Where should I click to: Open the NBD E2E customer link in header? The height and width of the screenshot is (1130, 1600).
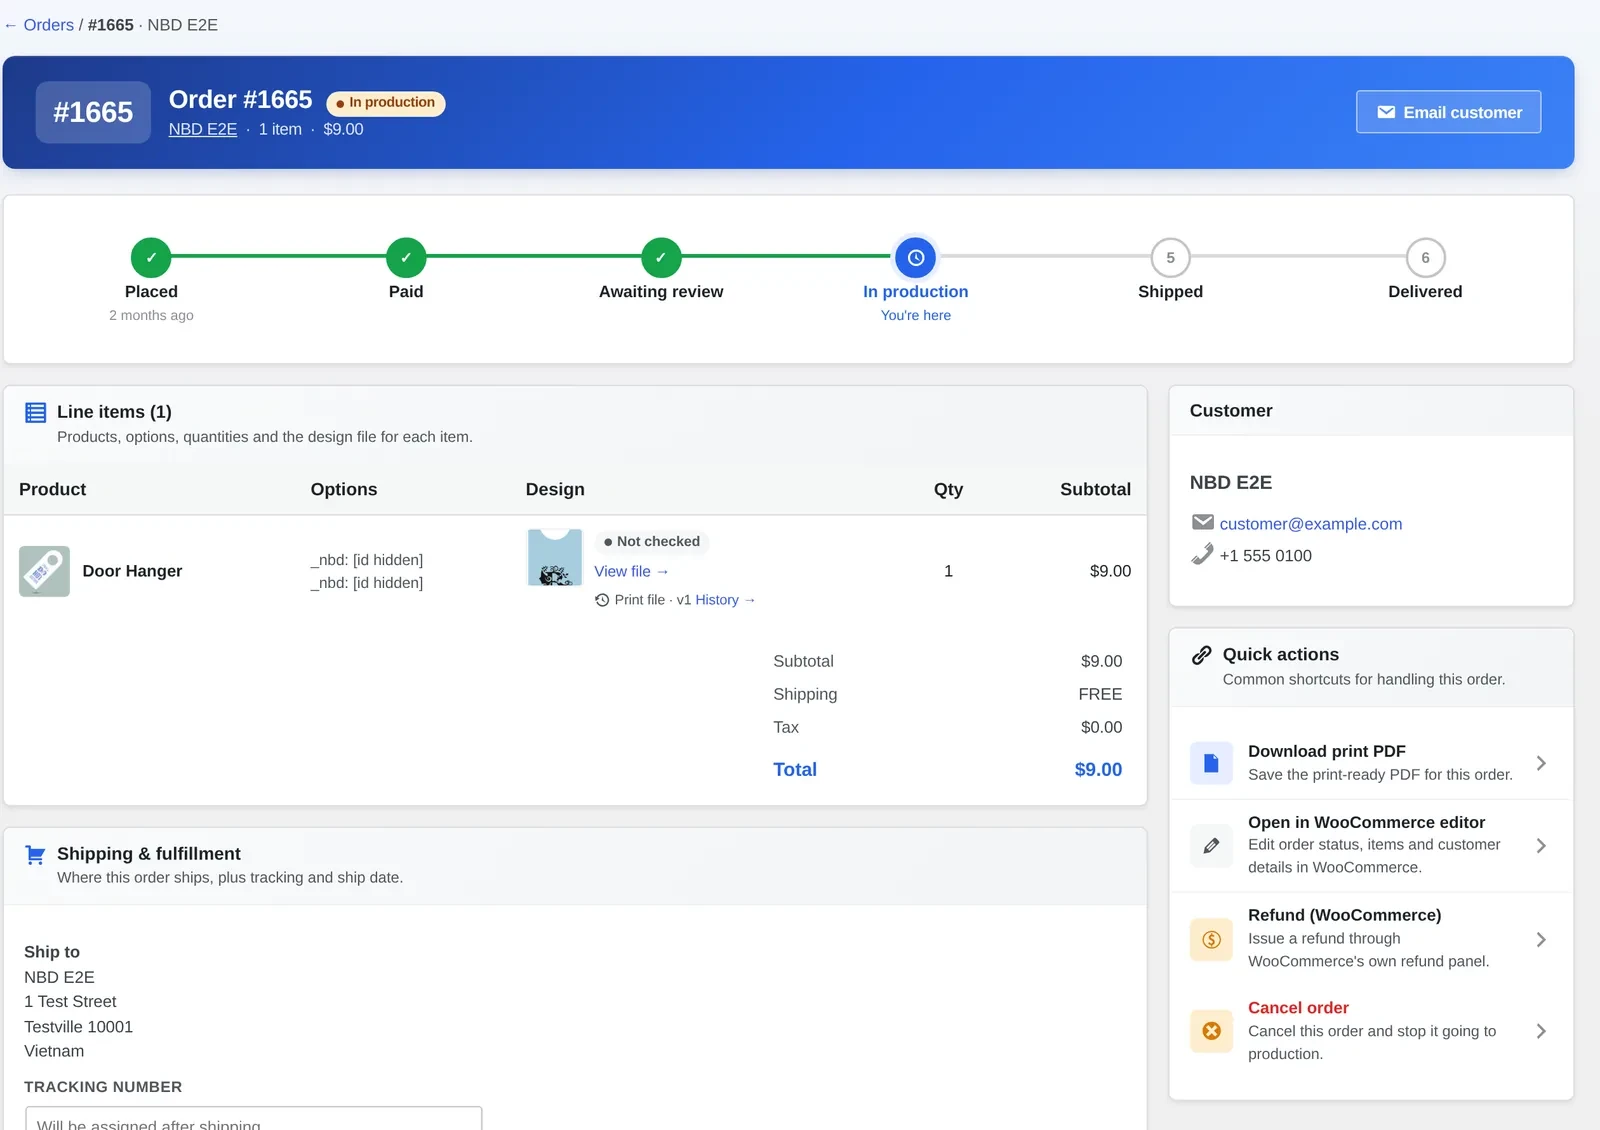pos(203,129)
